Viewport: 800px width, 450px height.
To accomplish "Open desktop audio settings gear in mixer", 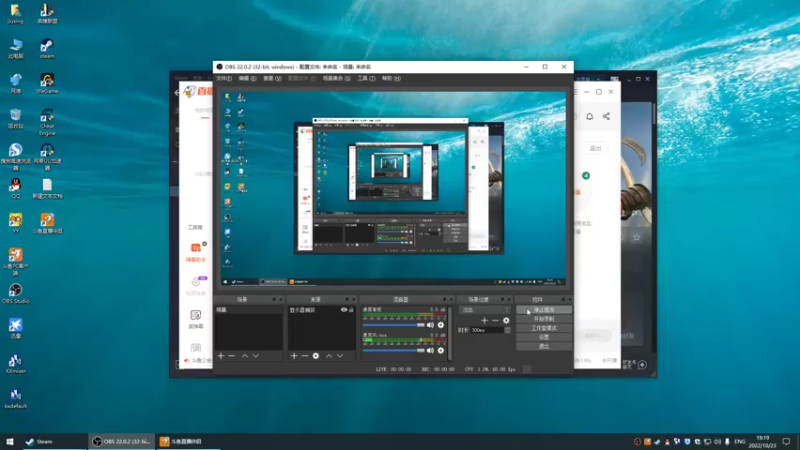I will coord(441,325).
